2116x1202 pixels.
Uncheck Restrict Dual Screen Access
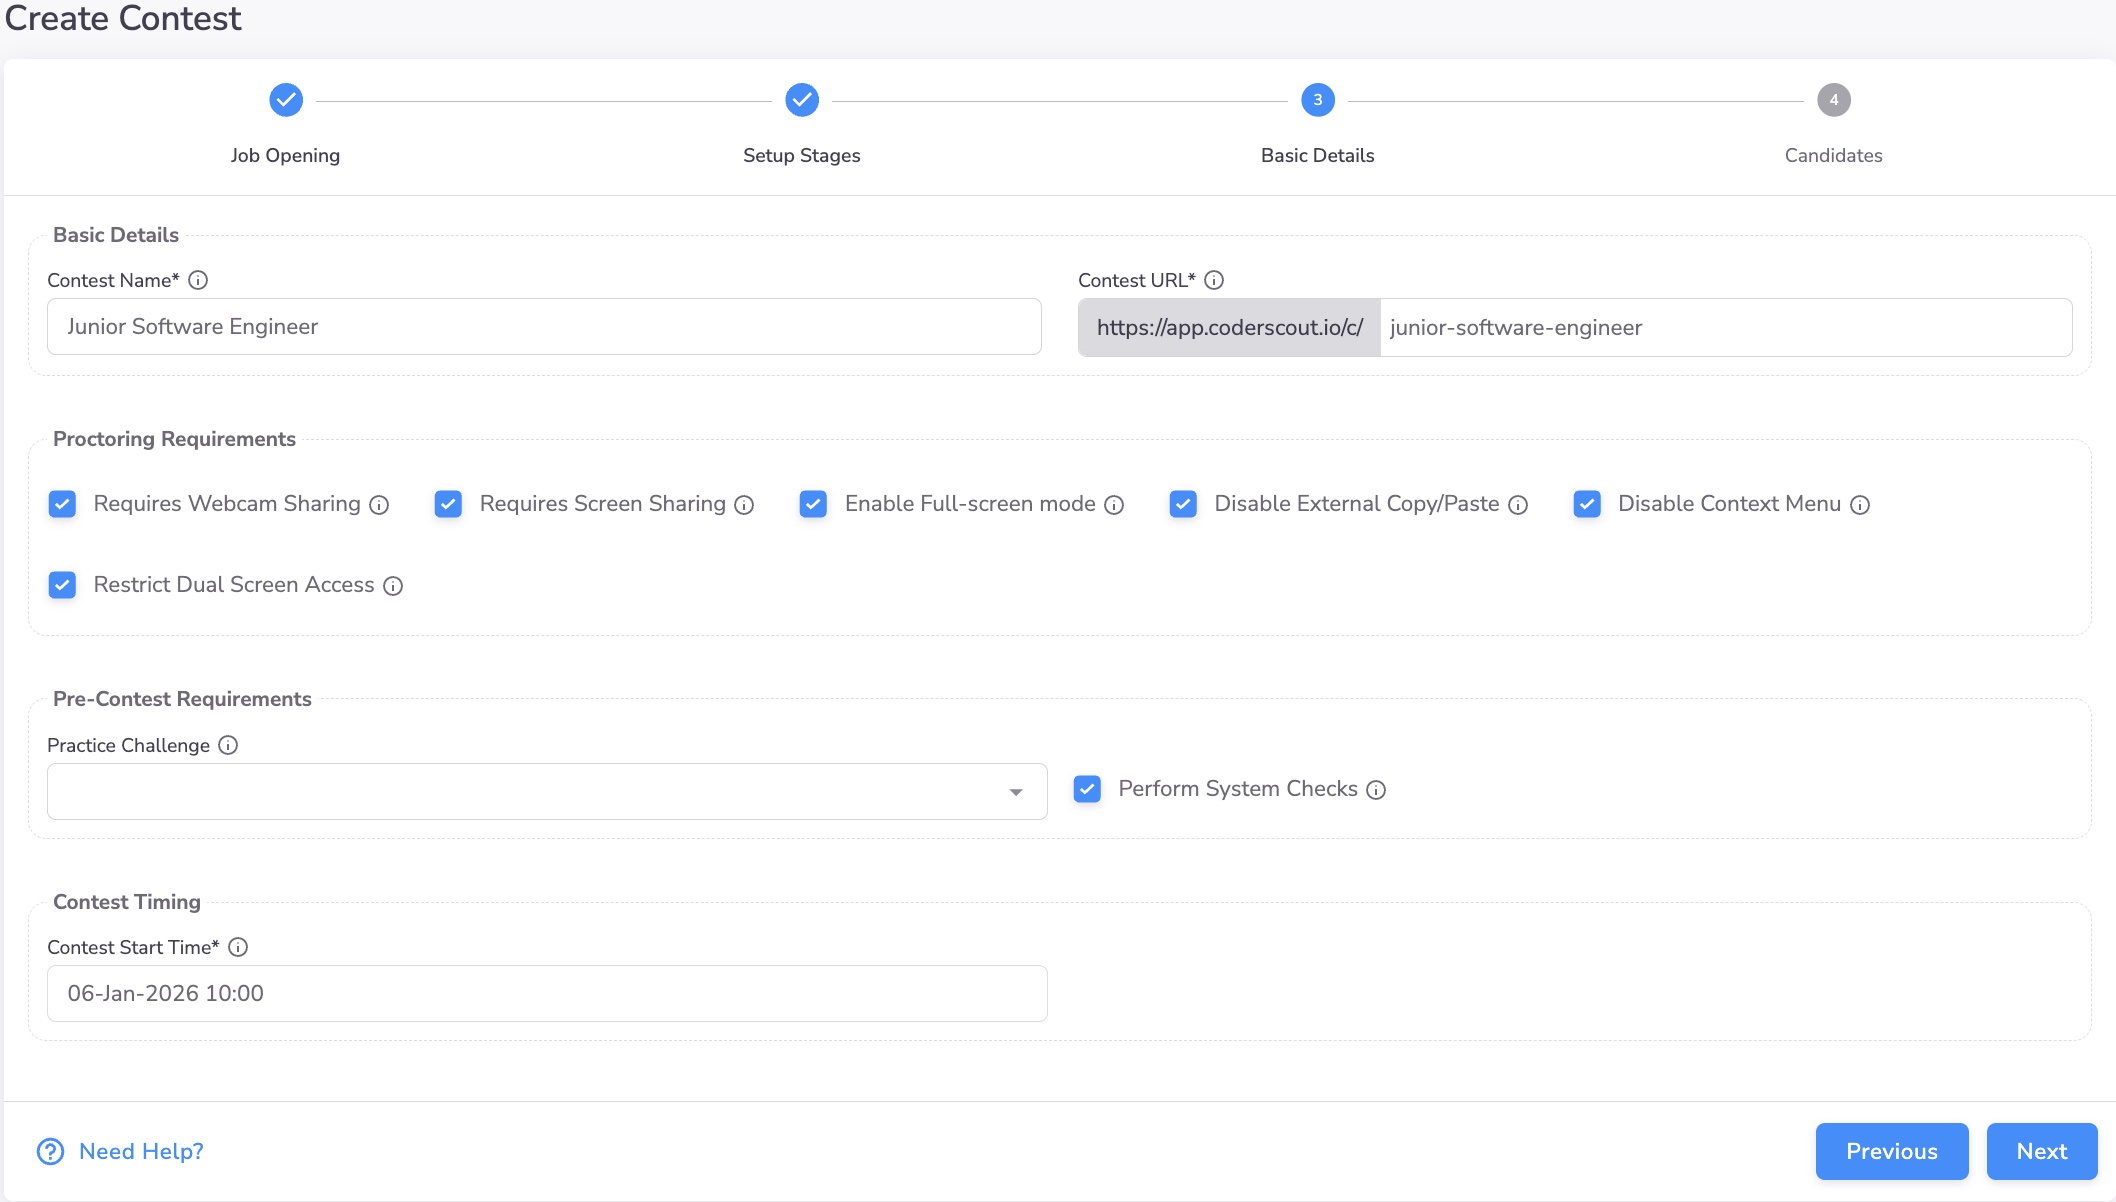[x=62, y=585]
